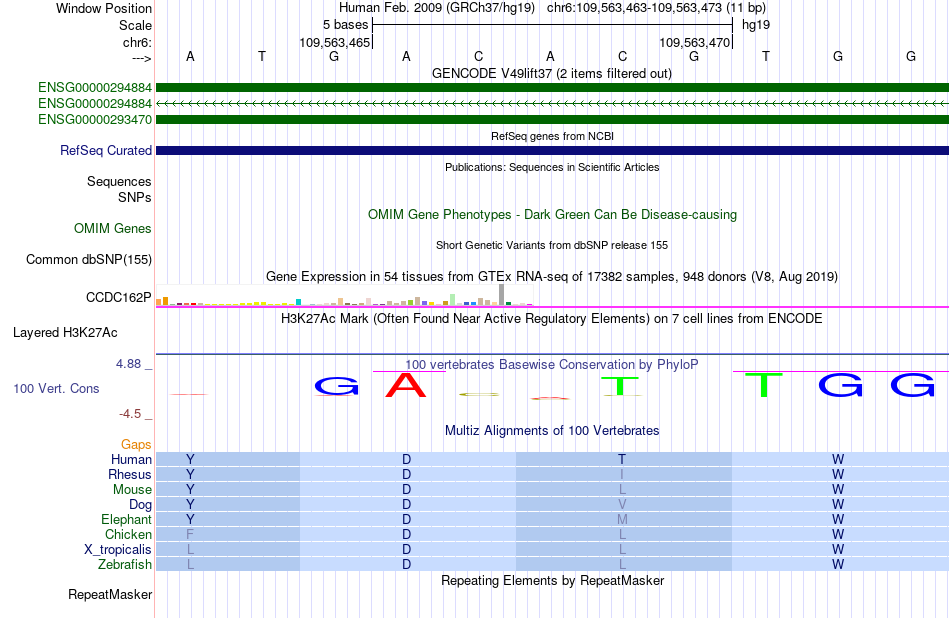Click the Gaps row label
This screenshot has width=950, height=618.
pyautogui.click(x=136, y=445)
